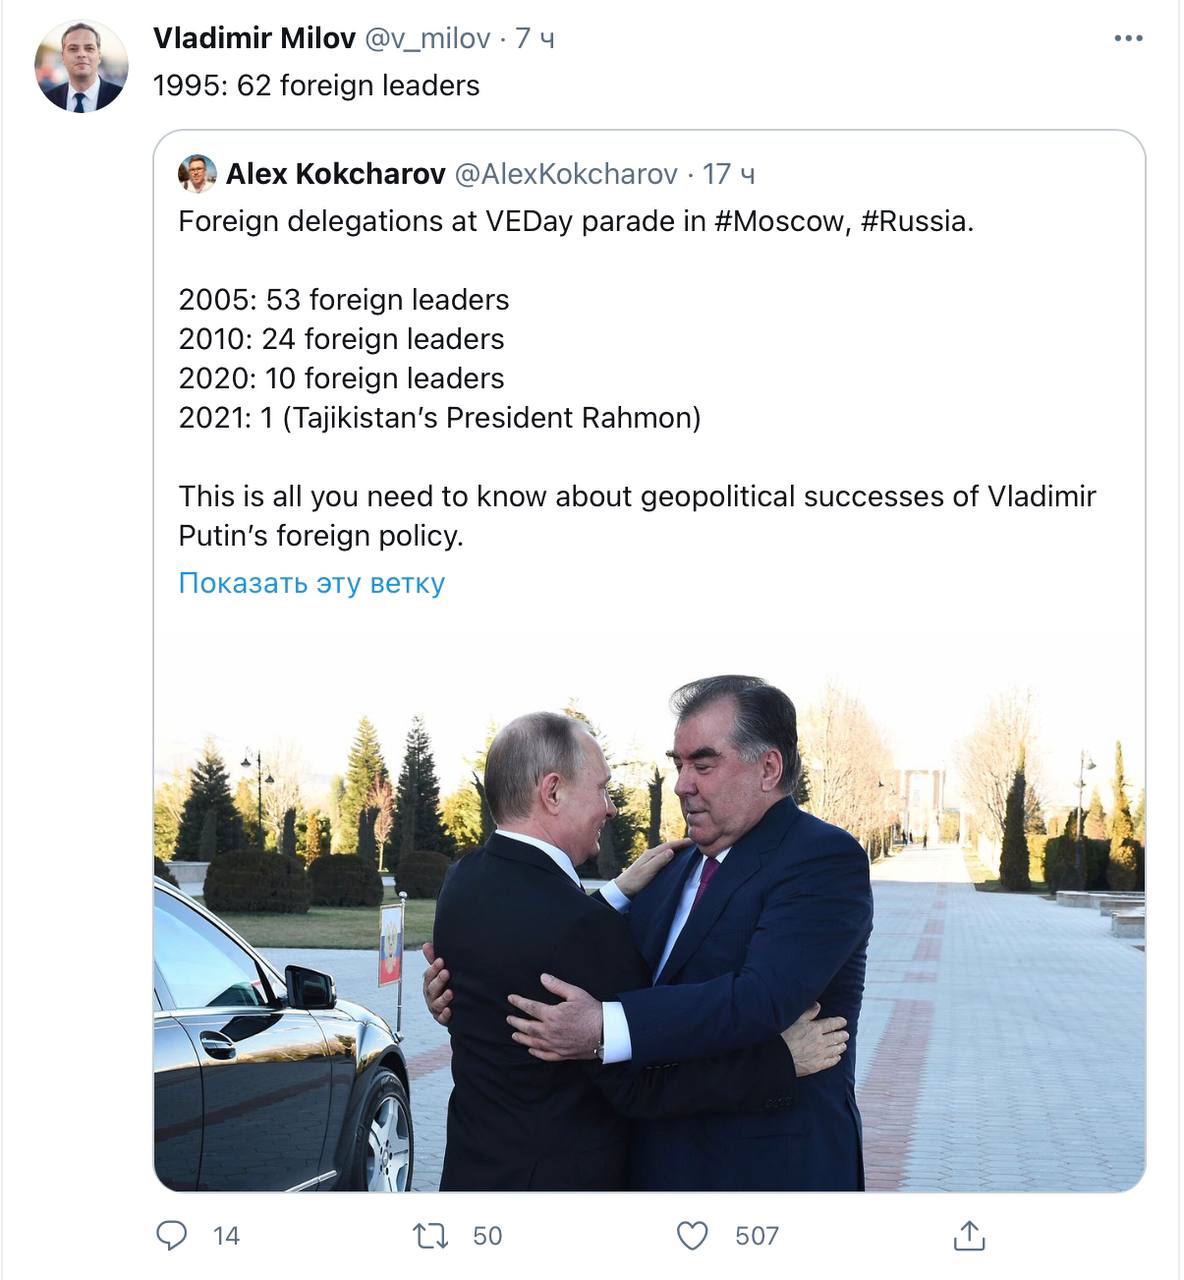Viewport: 1184px width, 1280px height.
Task: Open Alex Kokcharov's small avatar
Action: 197,174
